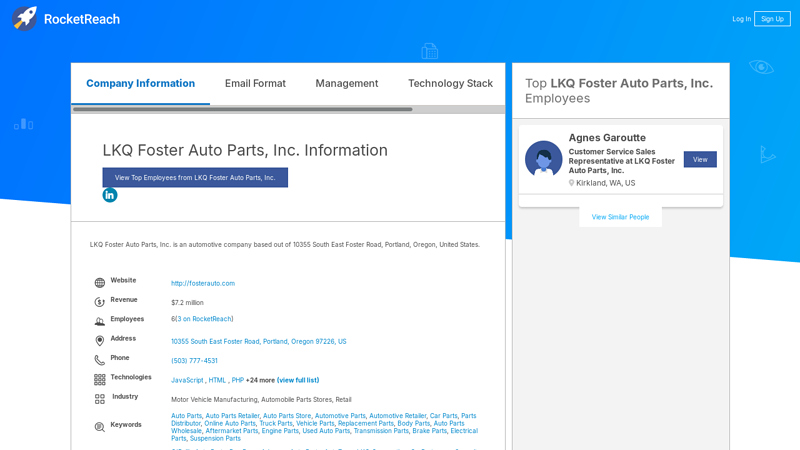Click the Brake Parts keyword link

[x=430, y=431]
